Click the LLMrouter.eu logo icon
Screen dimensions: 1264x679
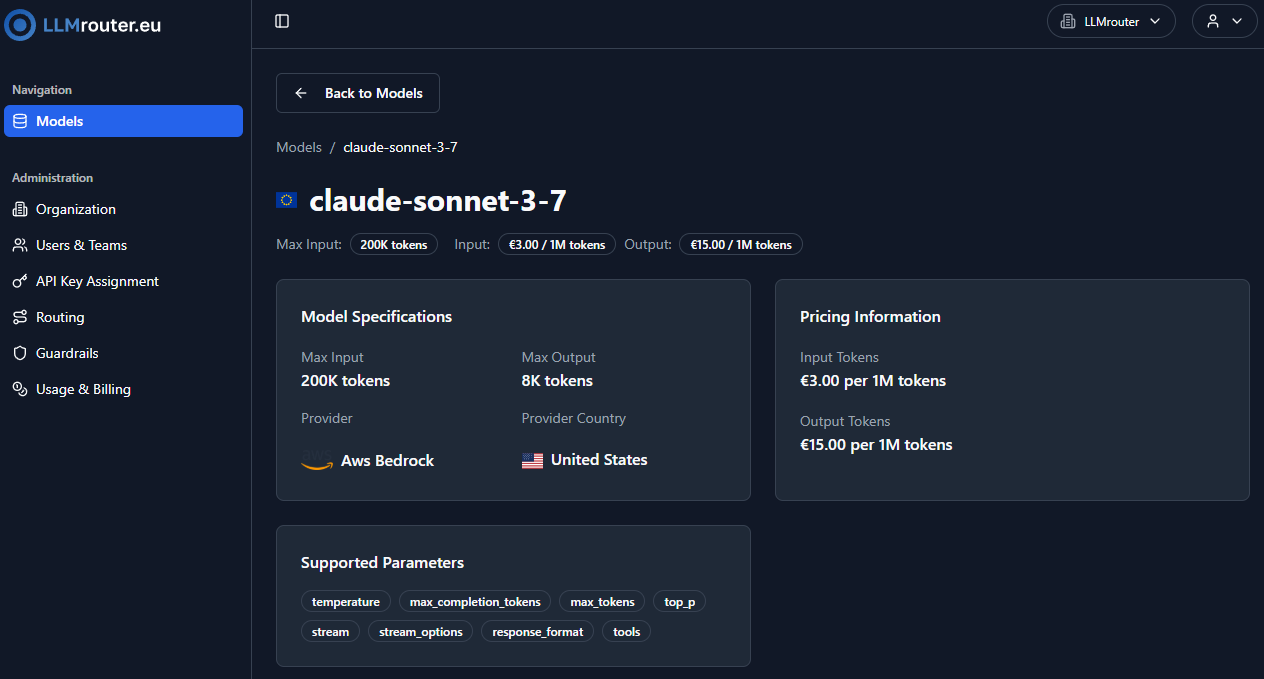(x=20, y=25)
